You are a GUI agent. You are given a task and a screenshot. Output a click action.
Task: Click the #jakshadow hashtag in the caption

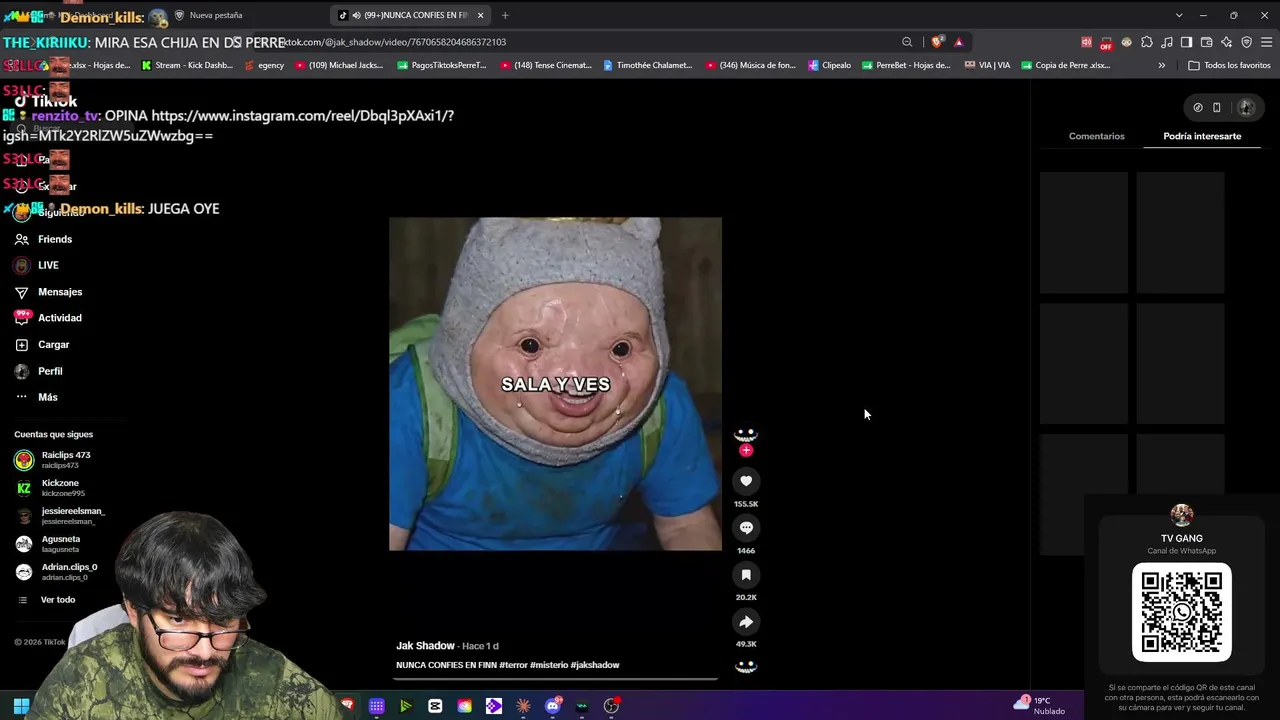[595, 665]
